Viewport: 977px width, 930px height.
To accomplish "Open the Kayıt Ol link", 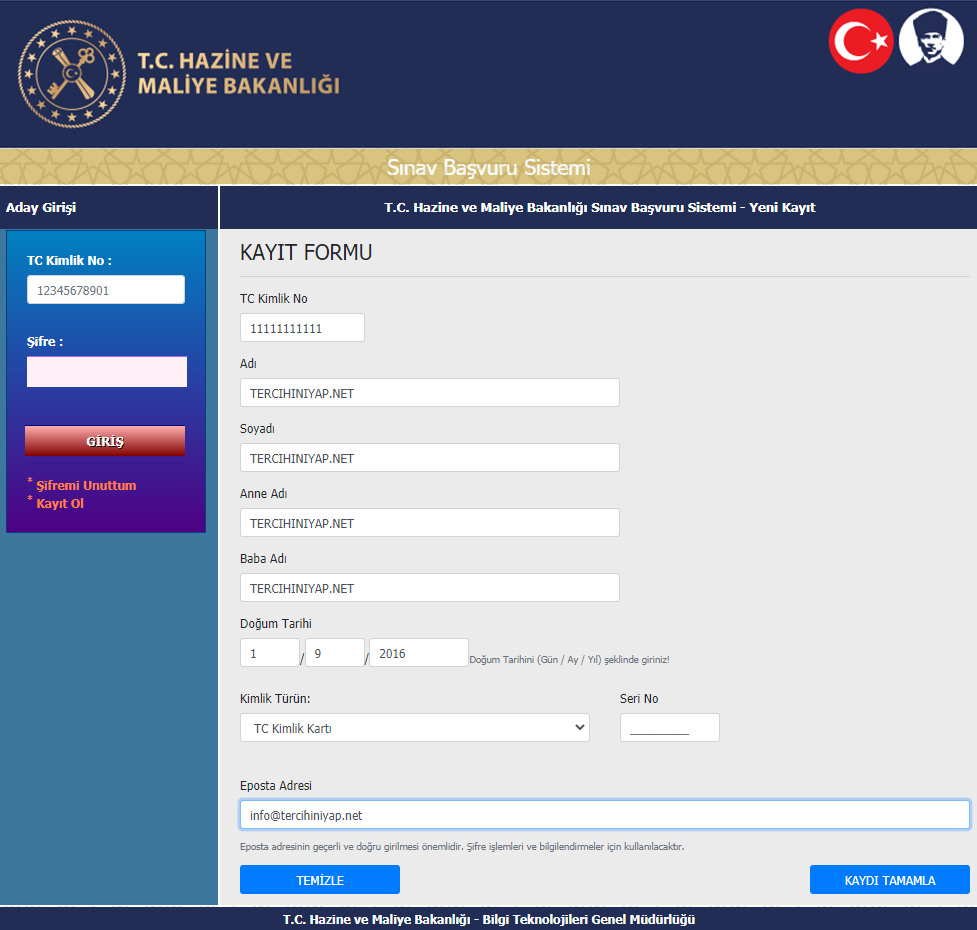I will (60, 504).
